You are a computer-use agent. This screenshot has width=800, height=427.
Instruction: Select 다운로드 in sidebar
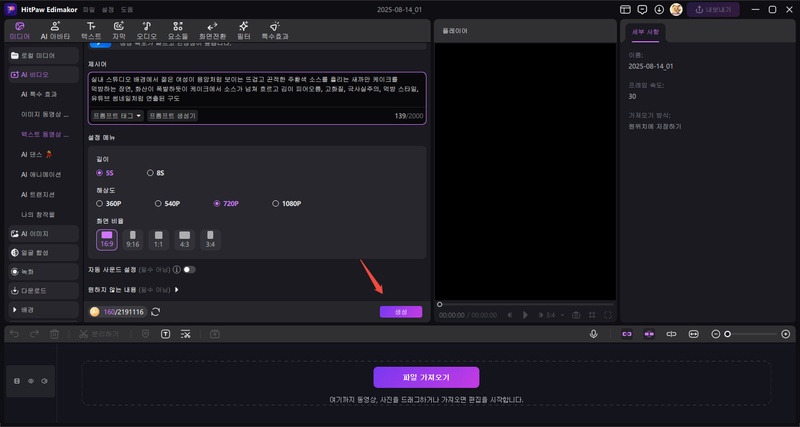pyautogui.click(x=44, y=291)
